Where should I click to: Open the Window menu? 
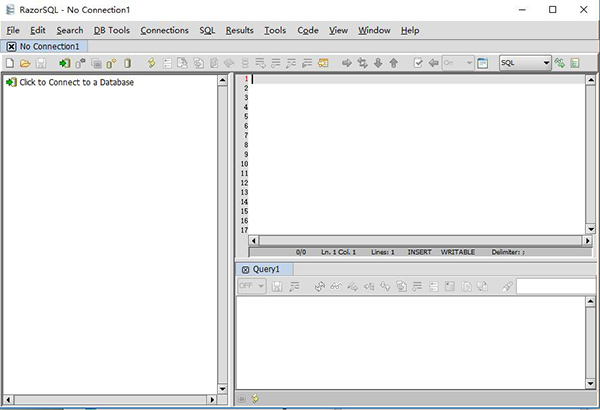coord(374,30)
